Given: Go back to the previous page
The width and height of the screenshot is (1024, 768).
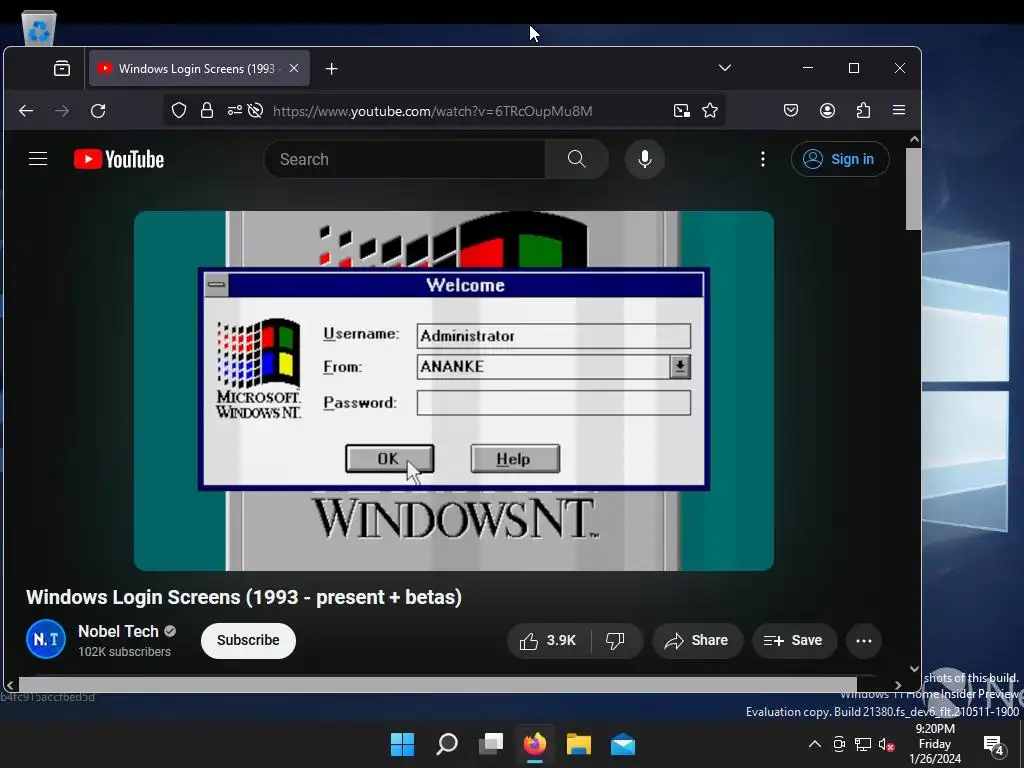Looking at the screenshot, I should coord(26,111).
